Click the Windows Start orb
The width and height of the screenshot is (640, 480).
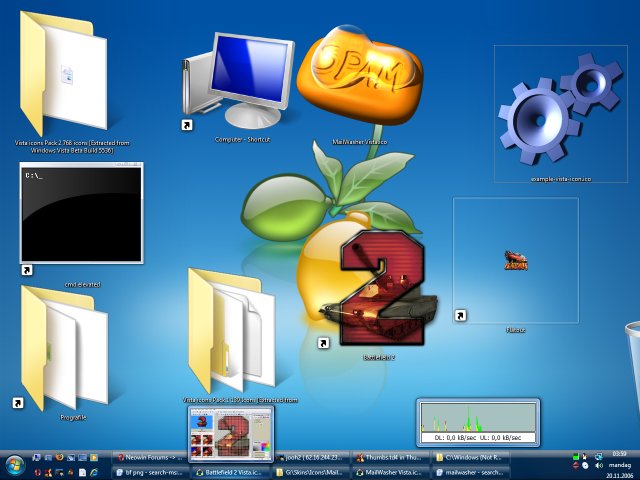coord(15,465)
